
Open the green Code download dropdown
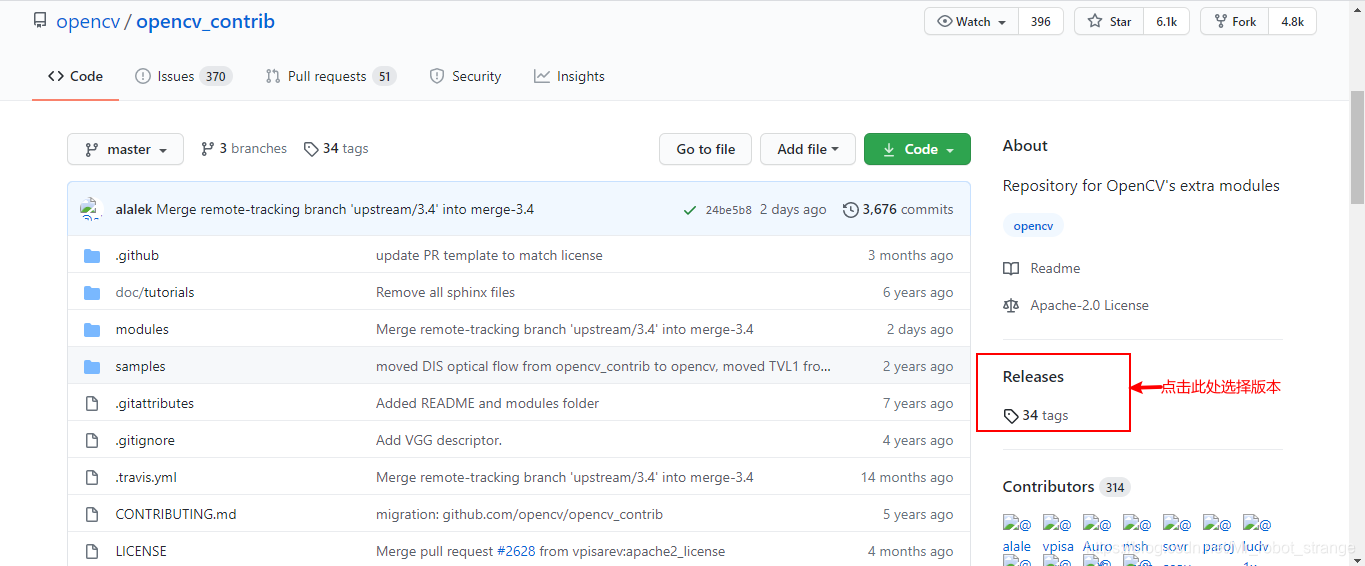point(917,149)
